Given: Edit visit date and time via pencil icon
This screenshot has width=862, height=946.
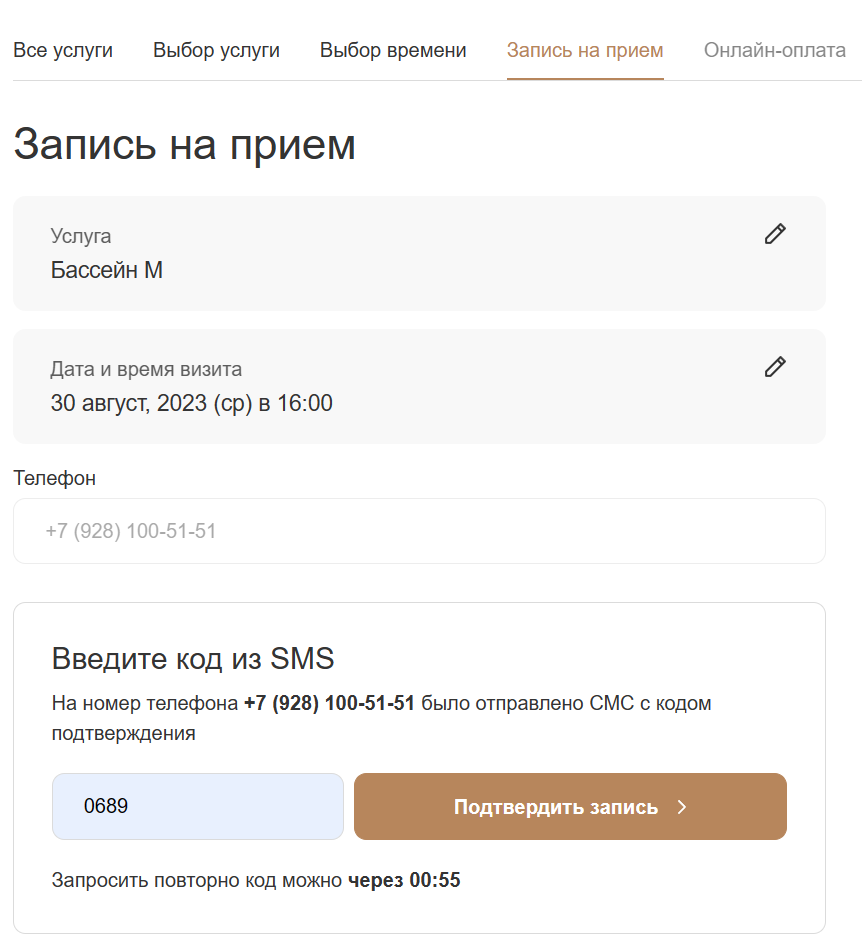Looking at the screenshot, I should [775, 367].
